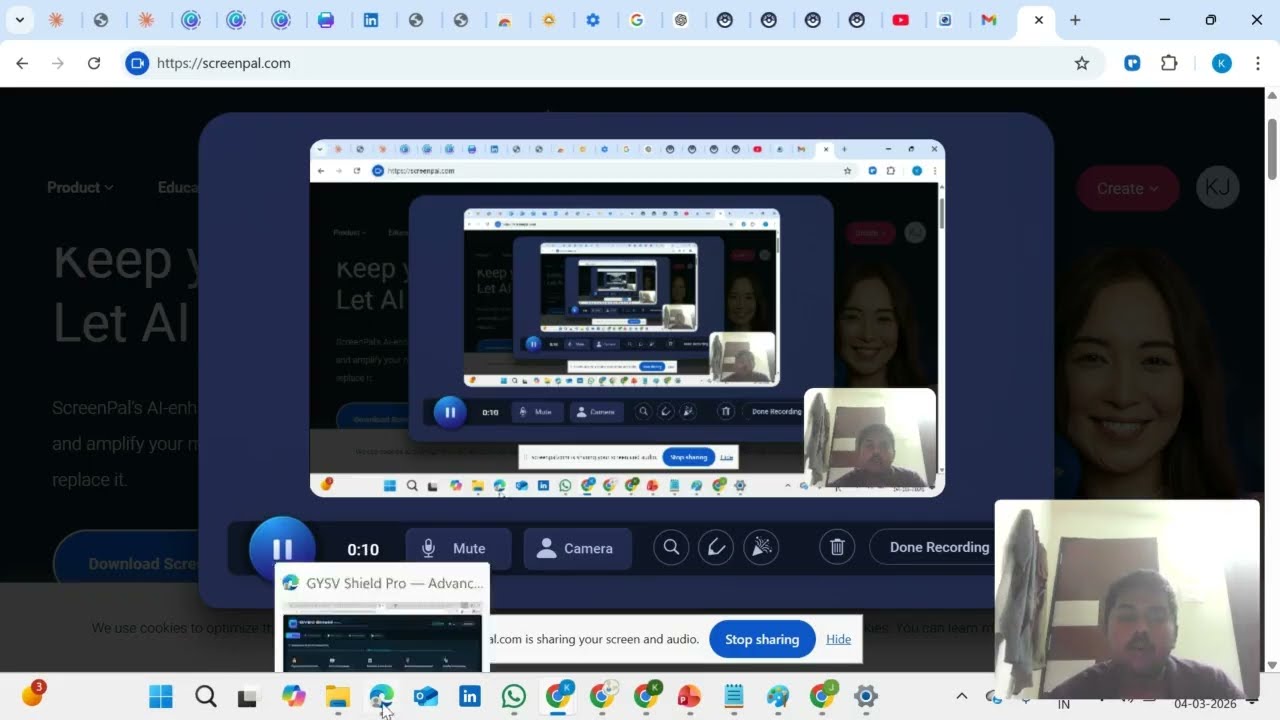The width and height of the screenshot is (1280, 720).
Task: Open Notepad from the taskbar
Action: click(733, 696)
